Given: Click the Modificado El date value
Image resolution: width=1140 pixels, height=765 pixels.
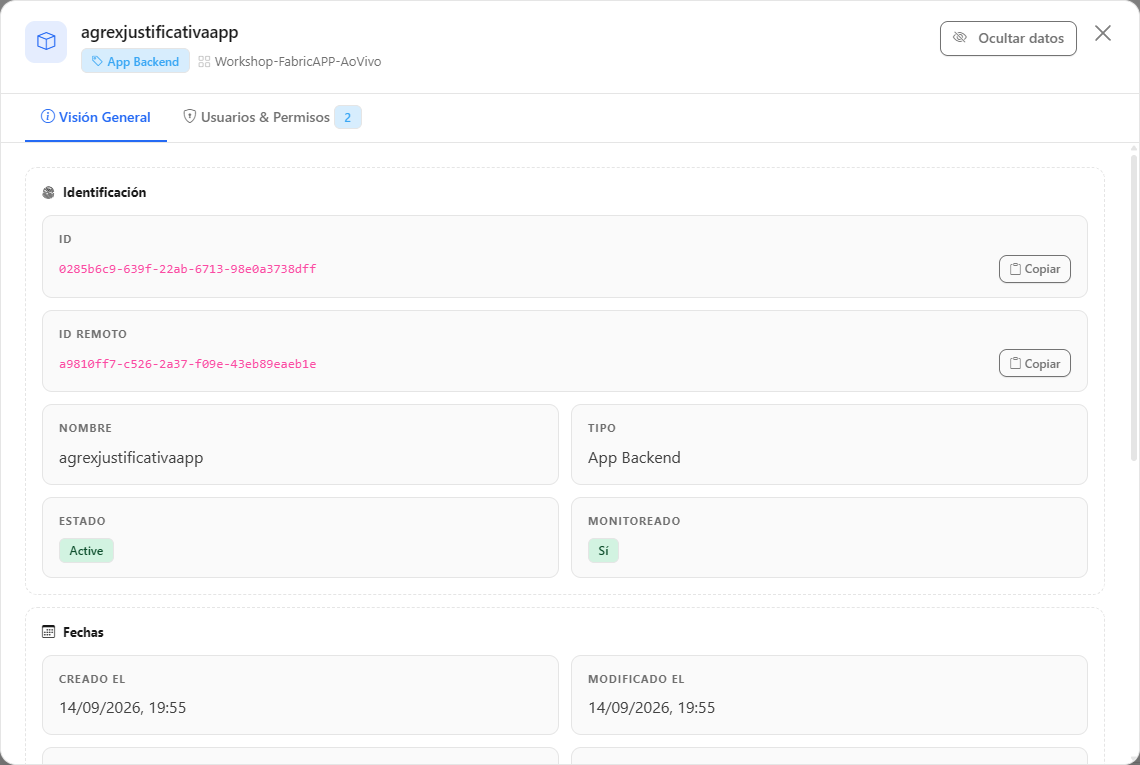Looking at the screenshot, I should 651,708.
